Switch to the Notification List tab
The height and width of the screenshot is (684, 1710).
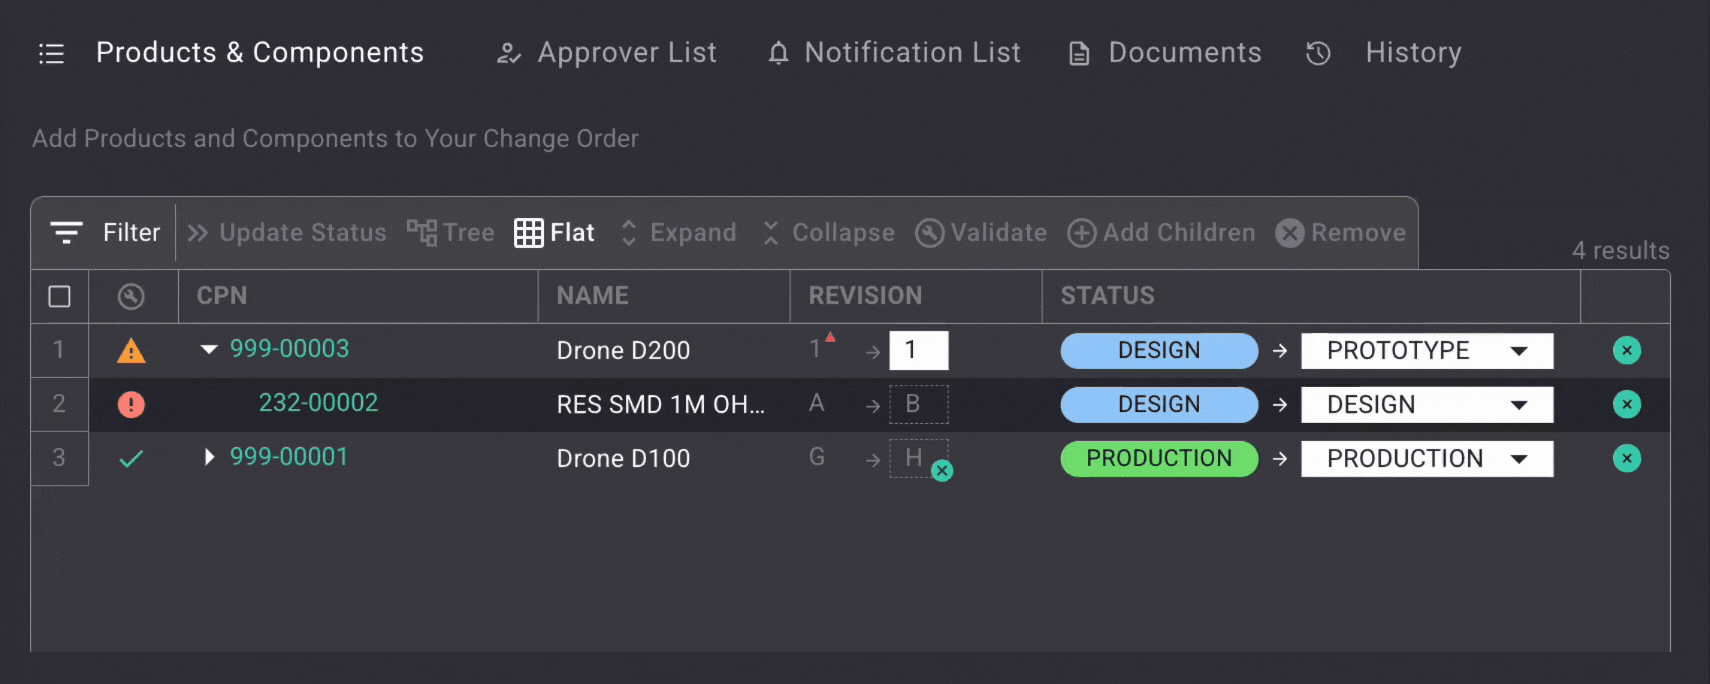(x=894, y=53)
